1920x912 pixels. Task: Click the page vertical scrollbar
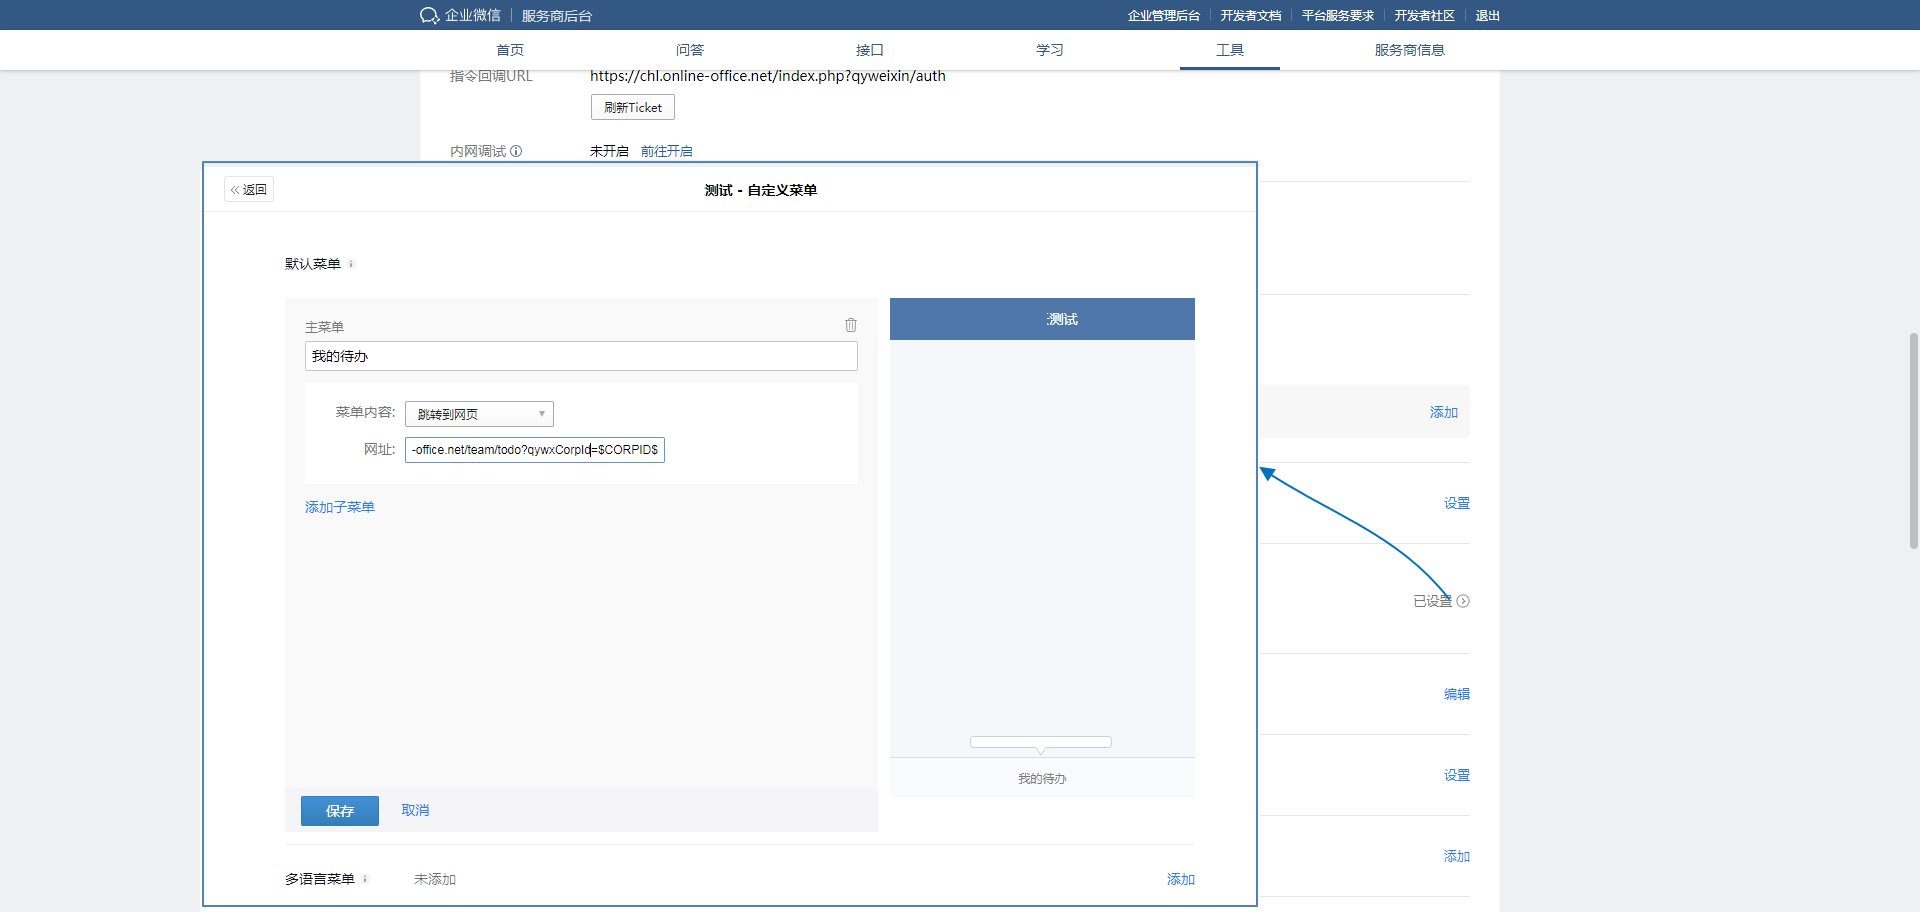[1914, 440]
